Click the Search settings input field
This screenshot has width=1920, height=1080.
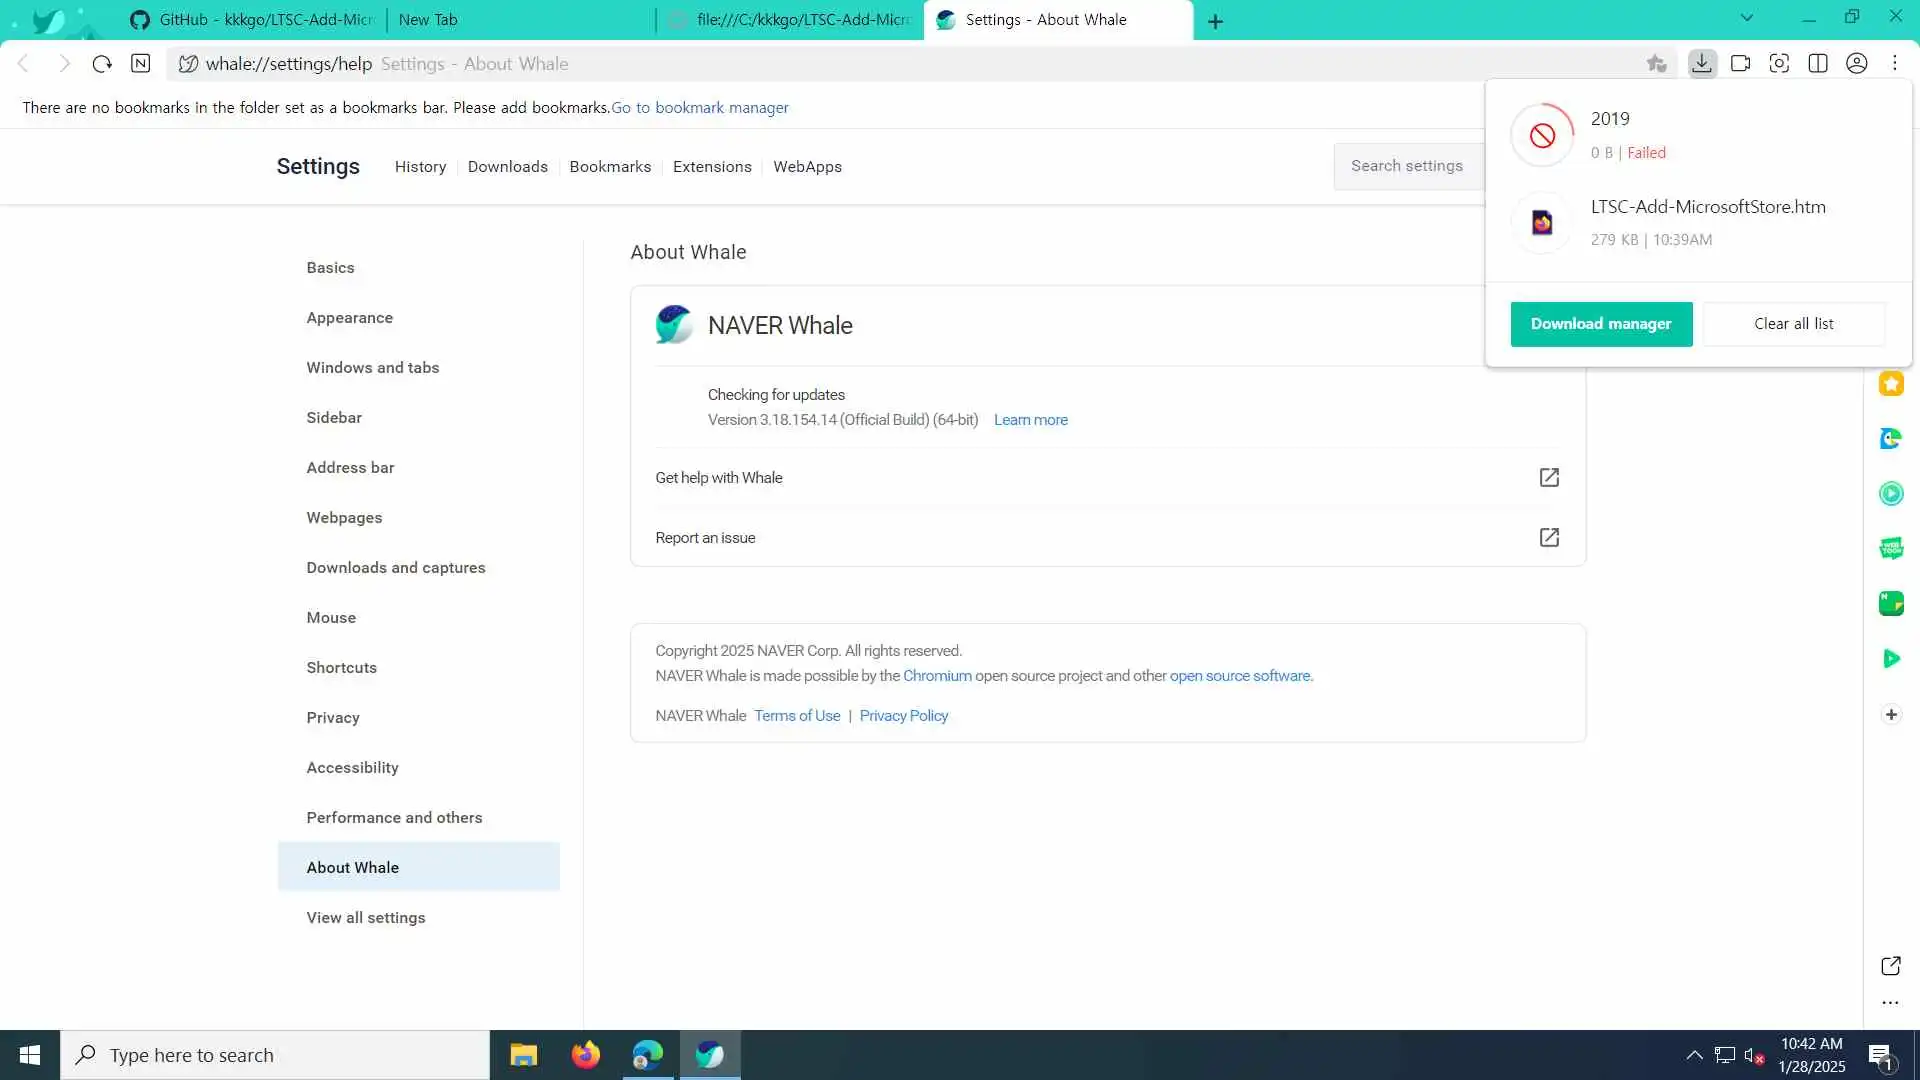(x=1407, y=166)
